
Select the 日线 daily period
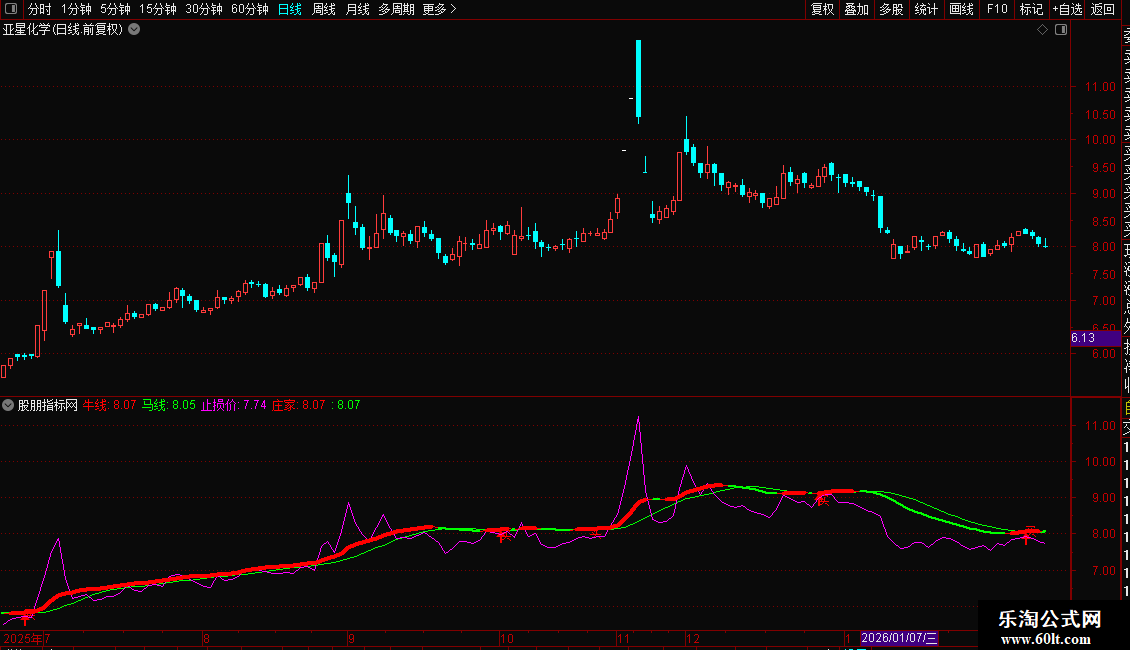point(290,9)
